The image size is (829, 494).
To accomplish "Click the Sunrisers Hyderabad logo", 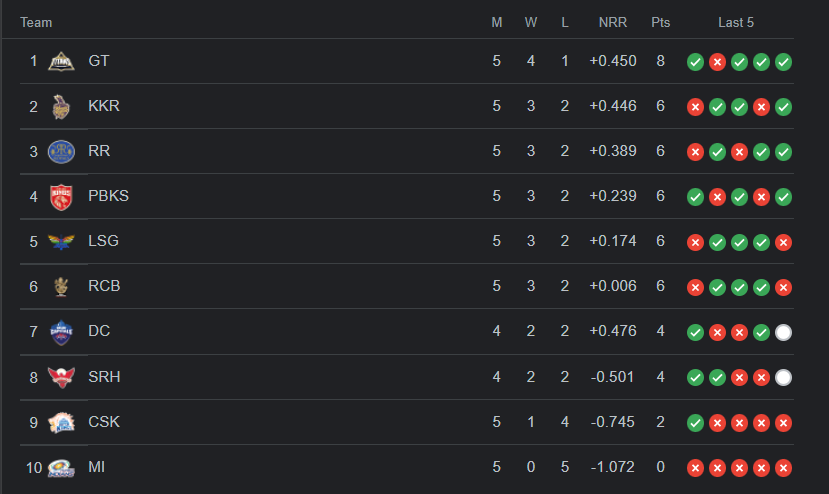I will click(62, 377).
